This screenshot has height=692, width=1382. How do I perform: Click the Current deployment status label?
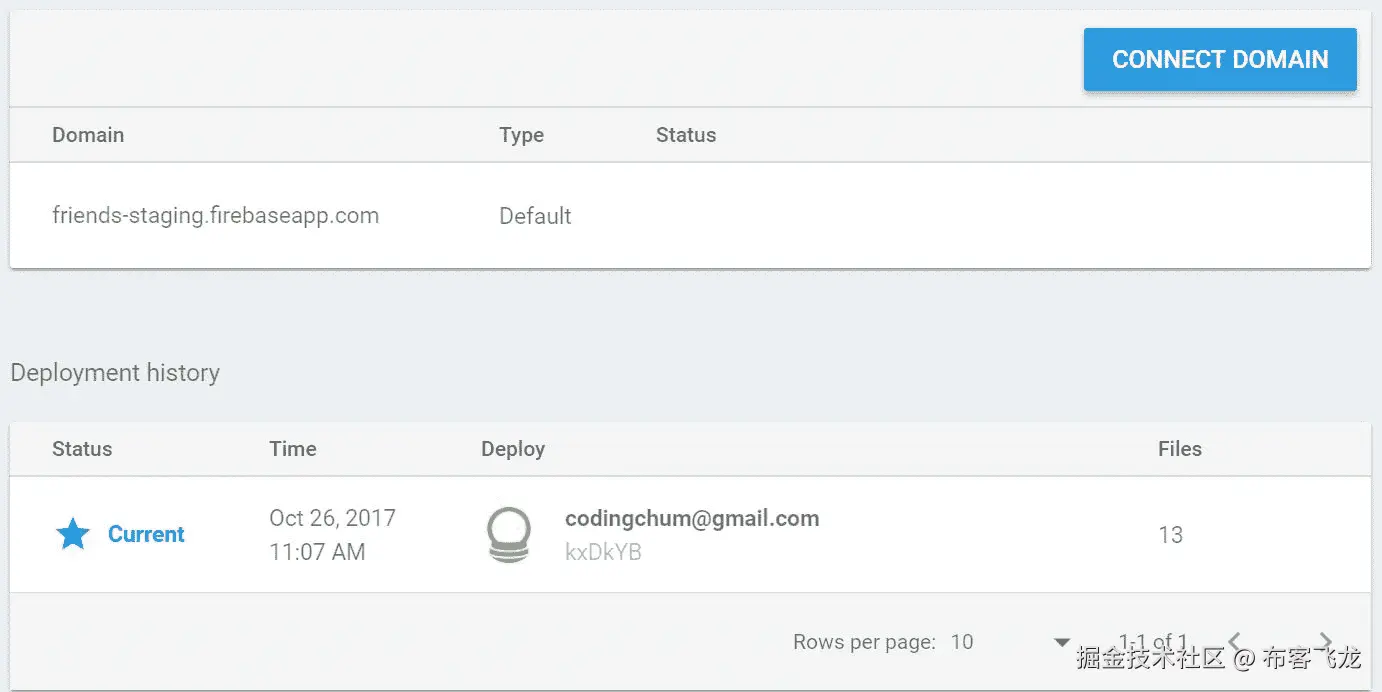pos(146,534)
